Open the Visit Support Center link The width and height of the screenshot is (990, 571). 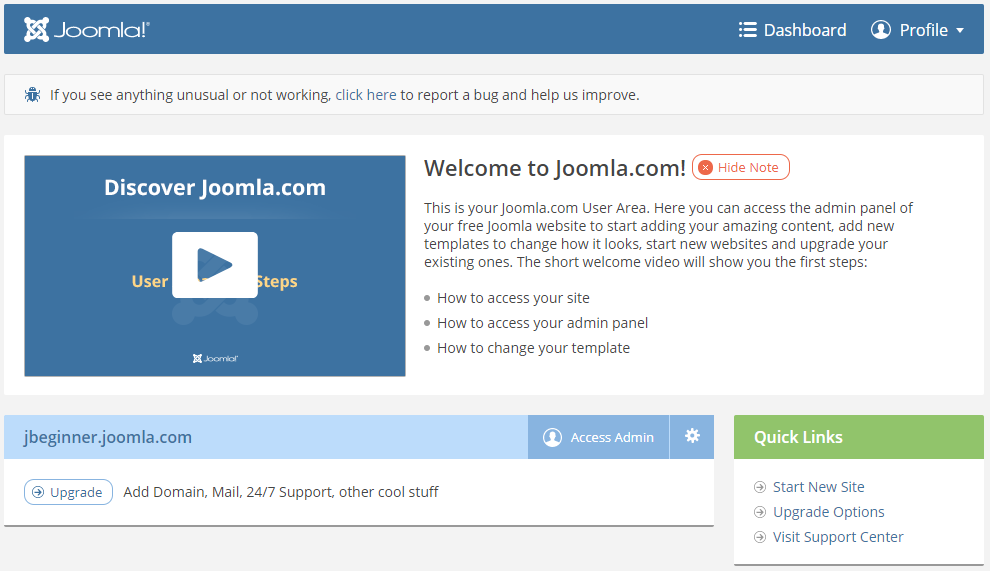[838, 537]
